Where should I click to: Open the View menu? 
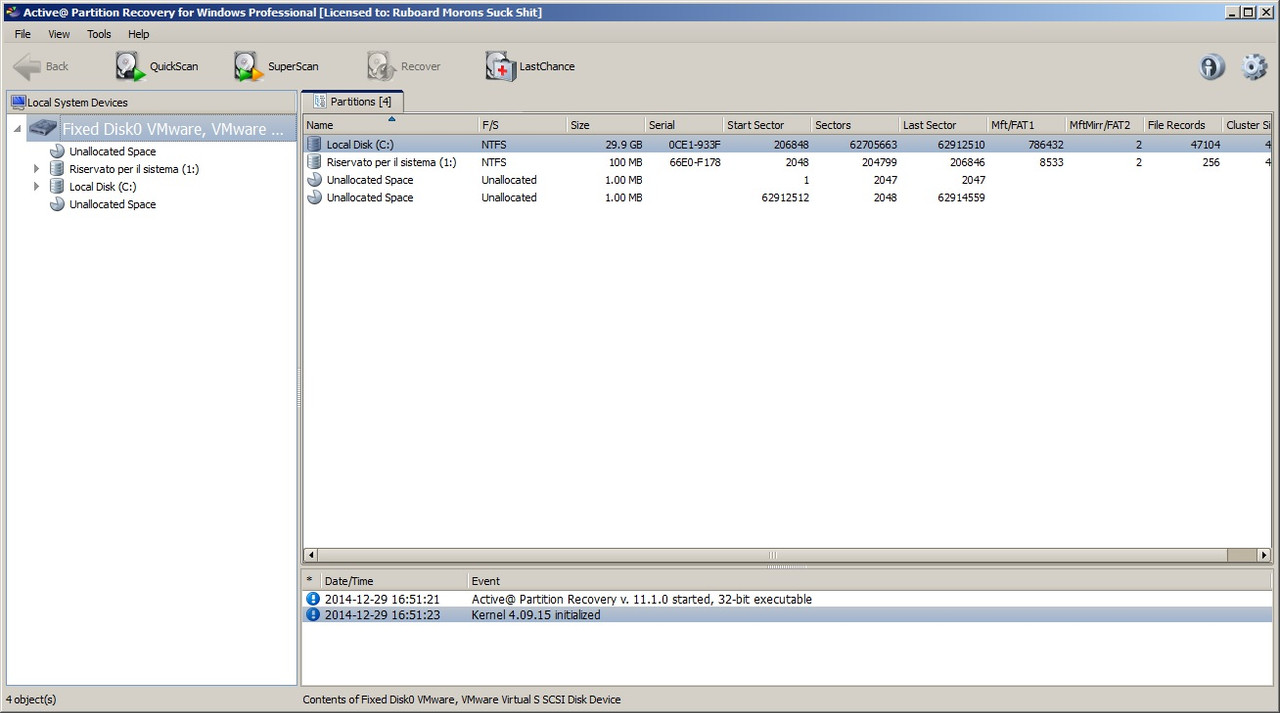pos(59,34)
